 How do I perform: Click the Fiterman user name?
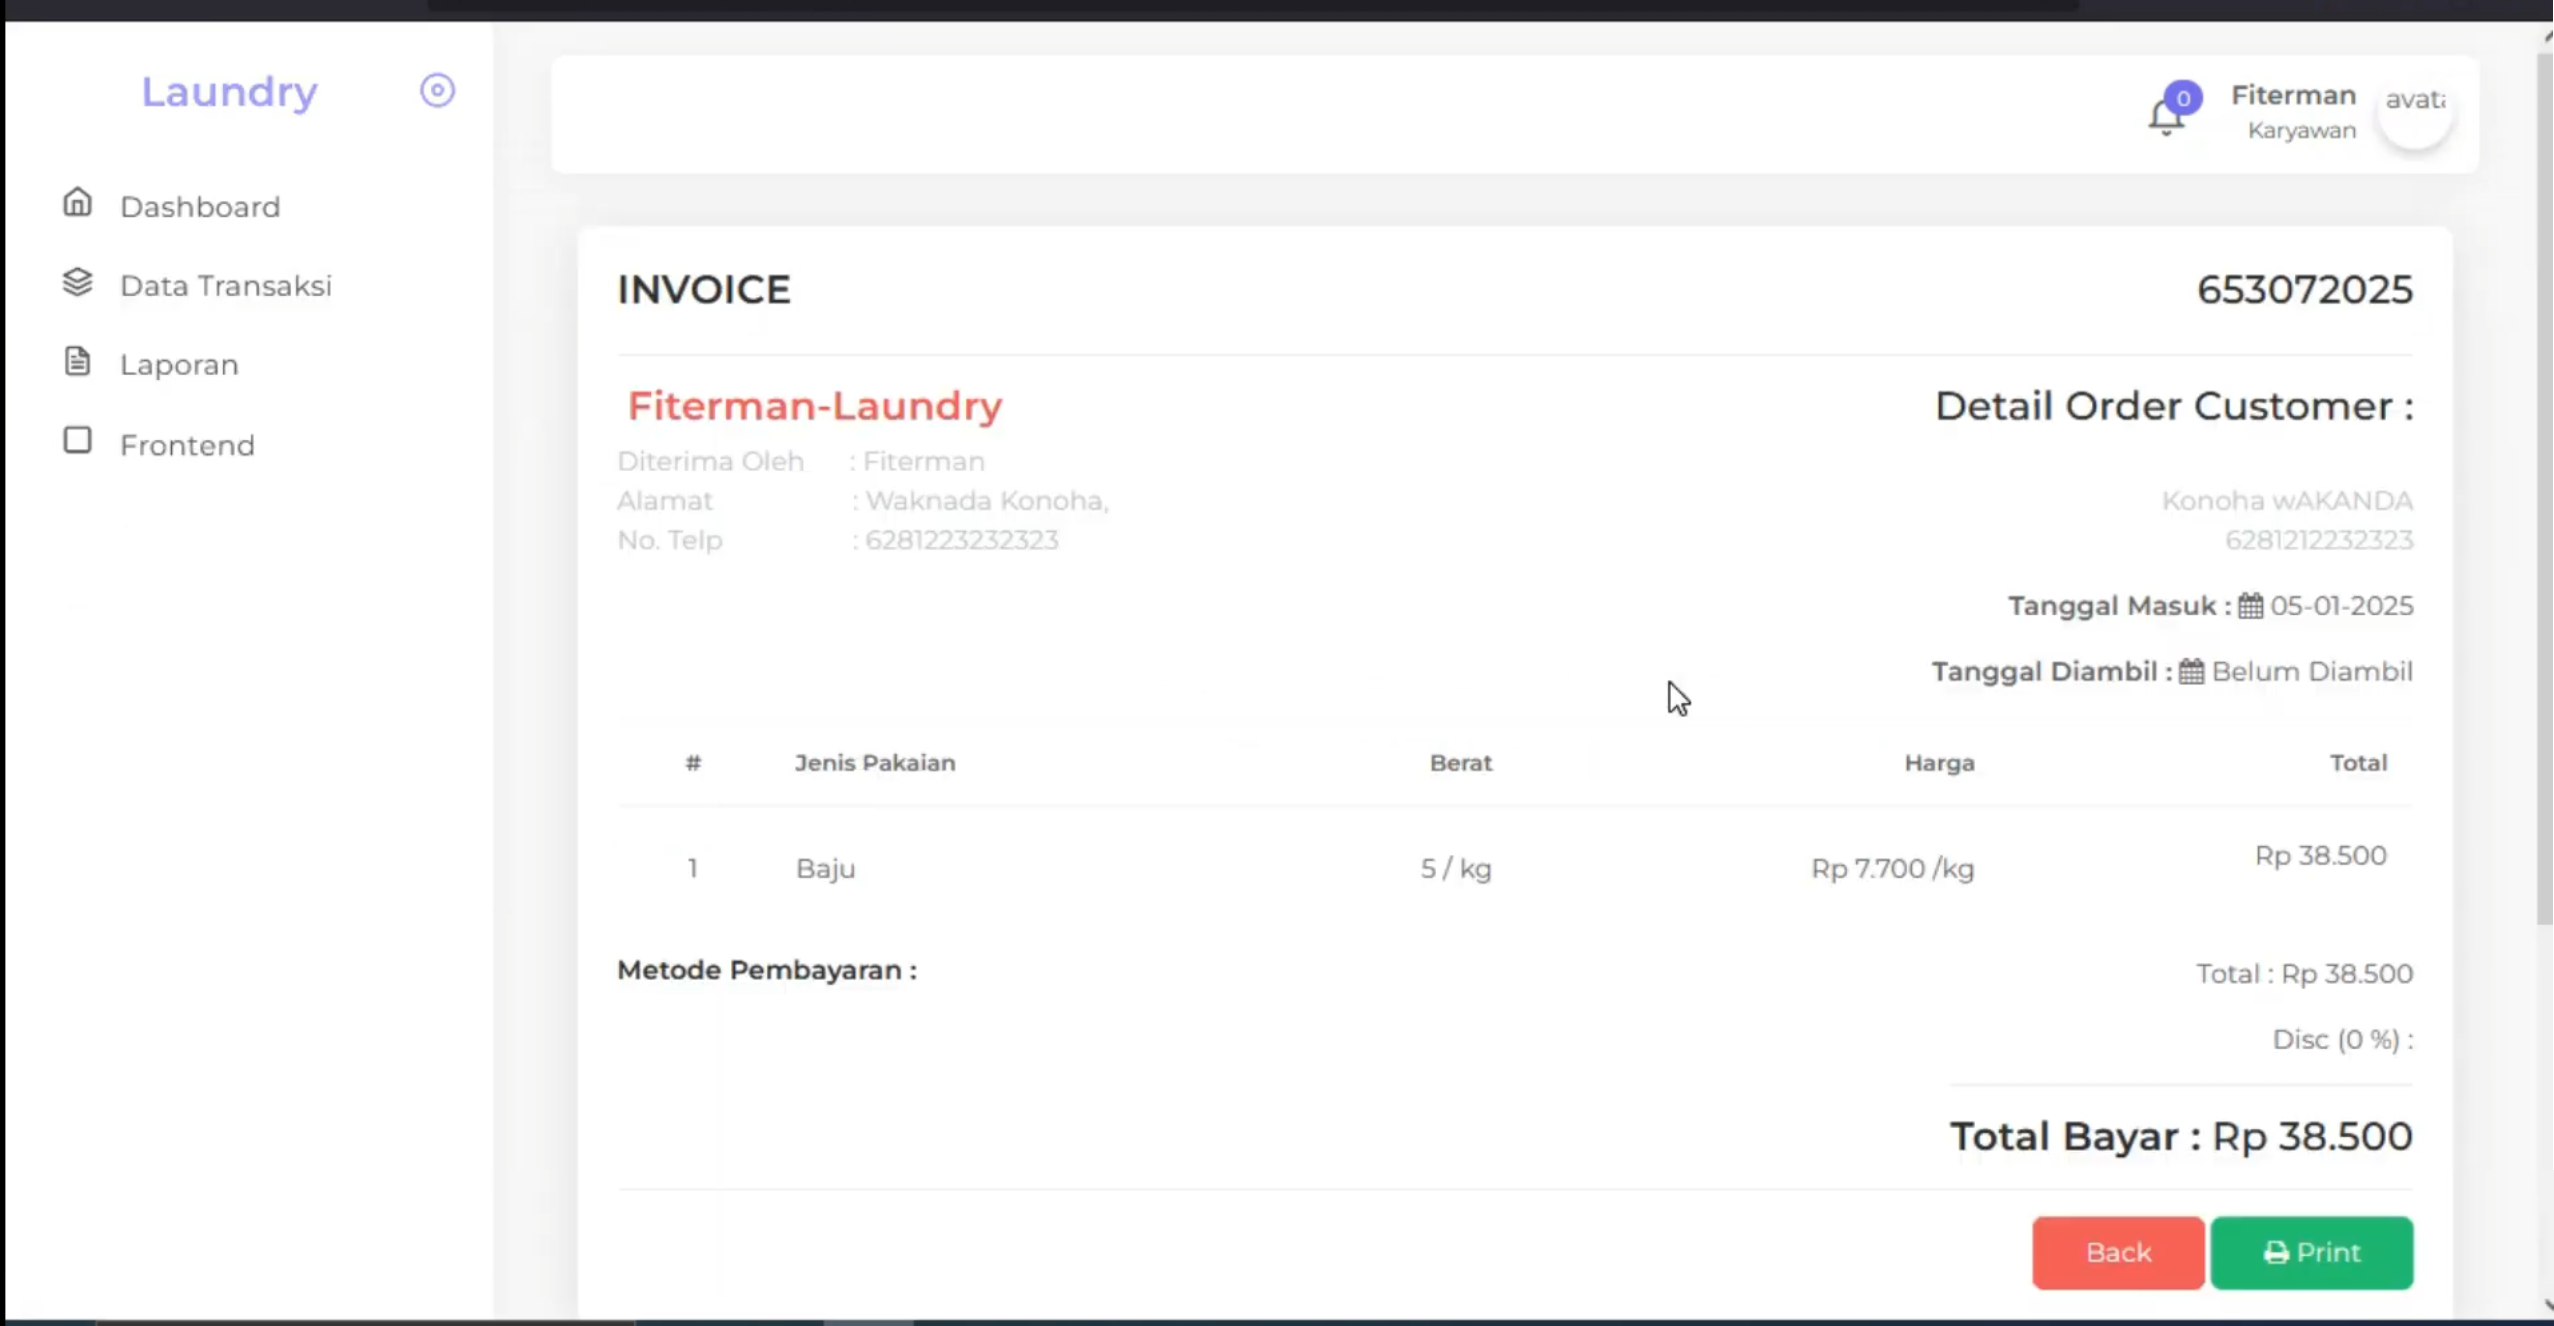click(x=2294, y=95)
